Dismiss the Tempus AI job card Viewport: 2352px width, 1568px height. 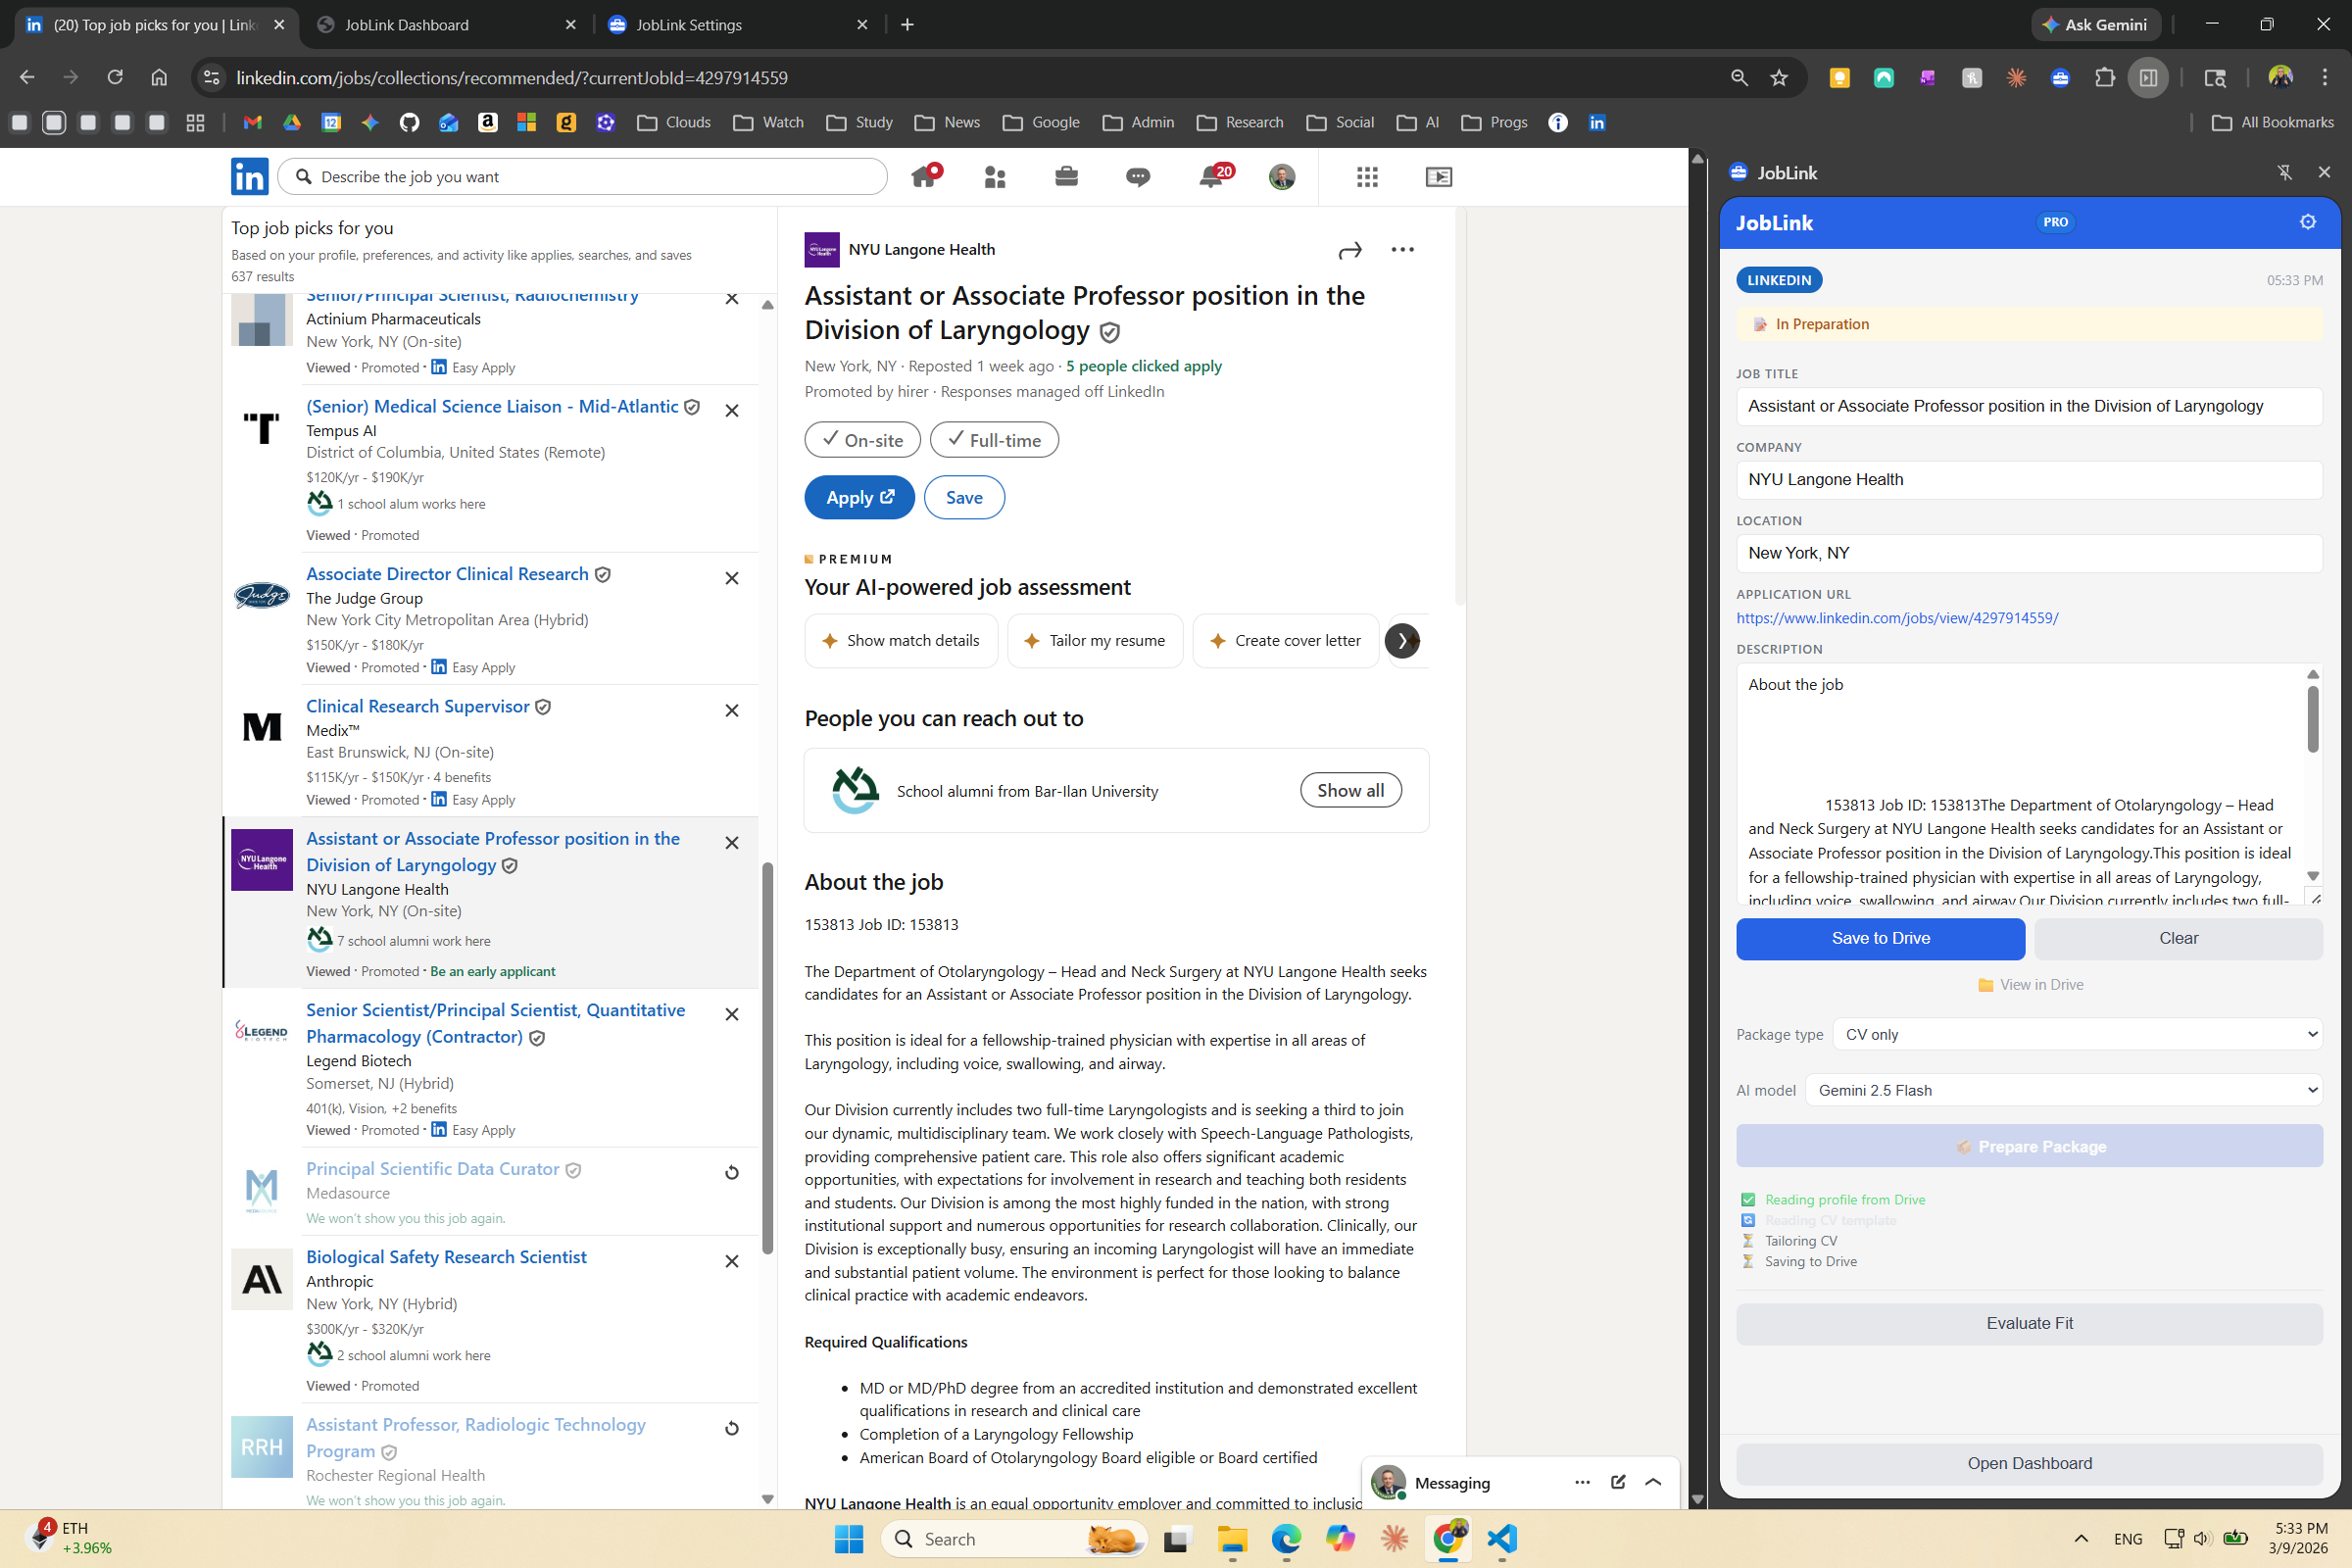(732, 411)
